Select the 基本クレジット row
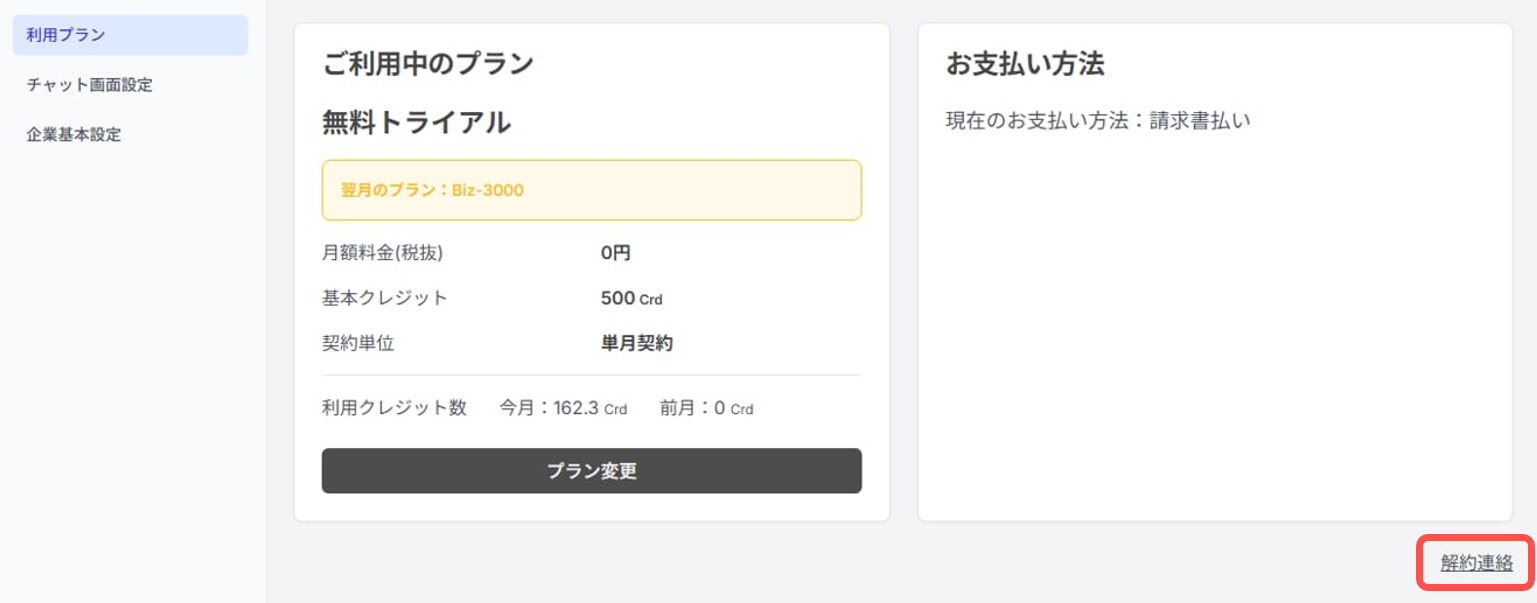 tap(381, 297)
